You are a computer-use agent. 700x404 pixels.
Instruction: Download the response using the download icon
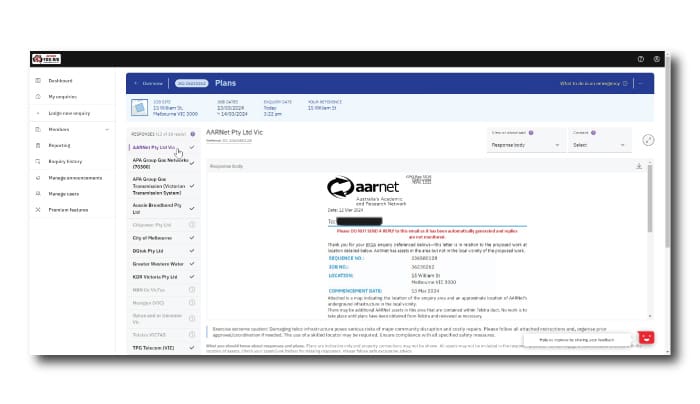[x=638, y=166]
